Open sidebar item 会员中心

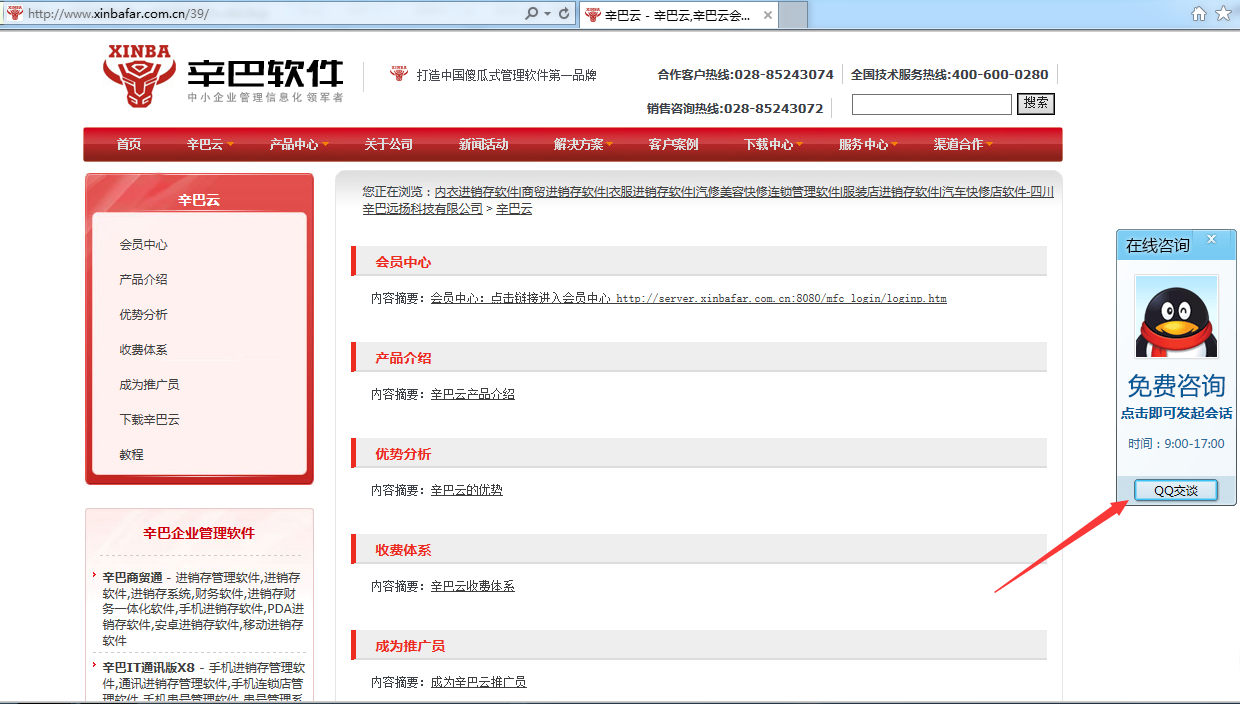point(144,245)
